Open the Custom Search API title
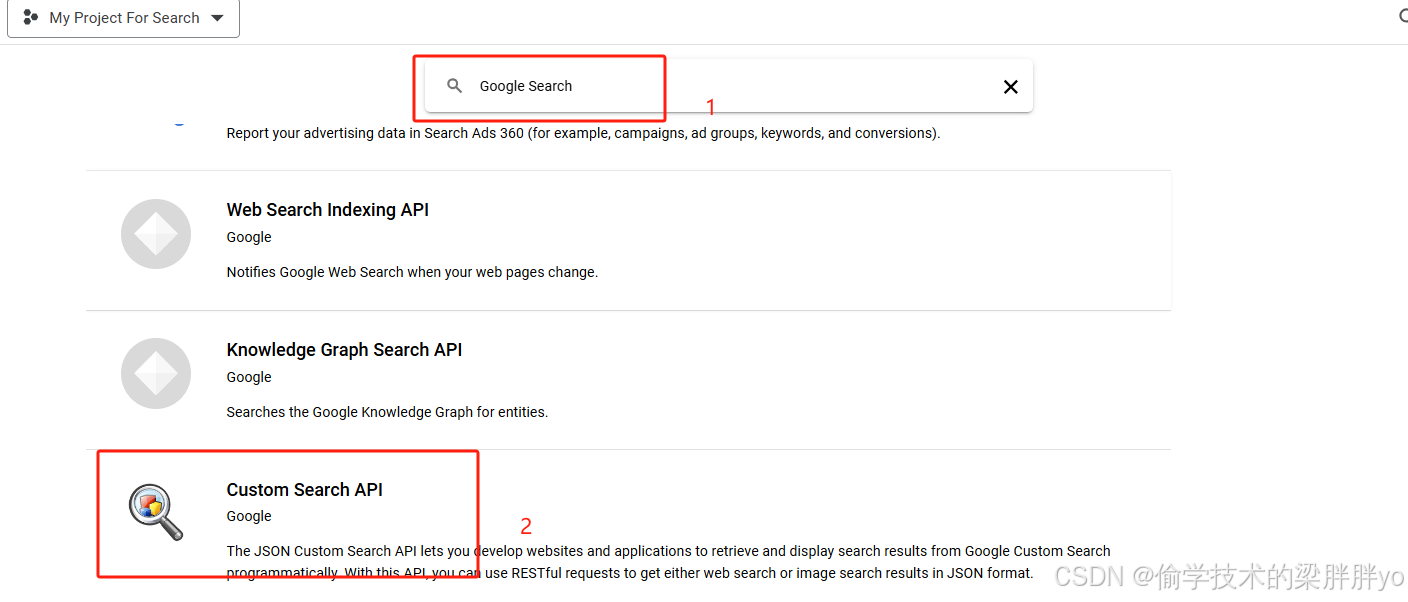The width and height of the screenshot is (1408, 602). pos(305,490)
